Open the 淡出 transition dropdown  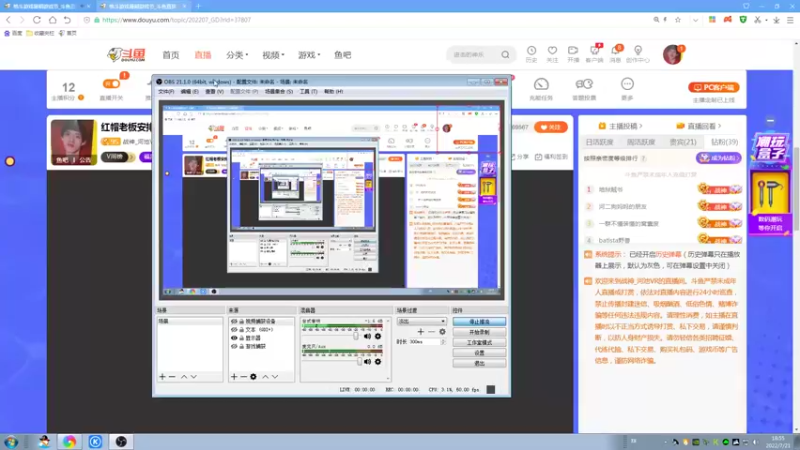click(421, 321)
